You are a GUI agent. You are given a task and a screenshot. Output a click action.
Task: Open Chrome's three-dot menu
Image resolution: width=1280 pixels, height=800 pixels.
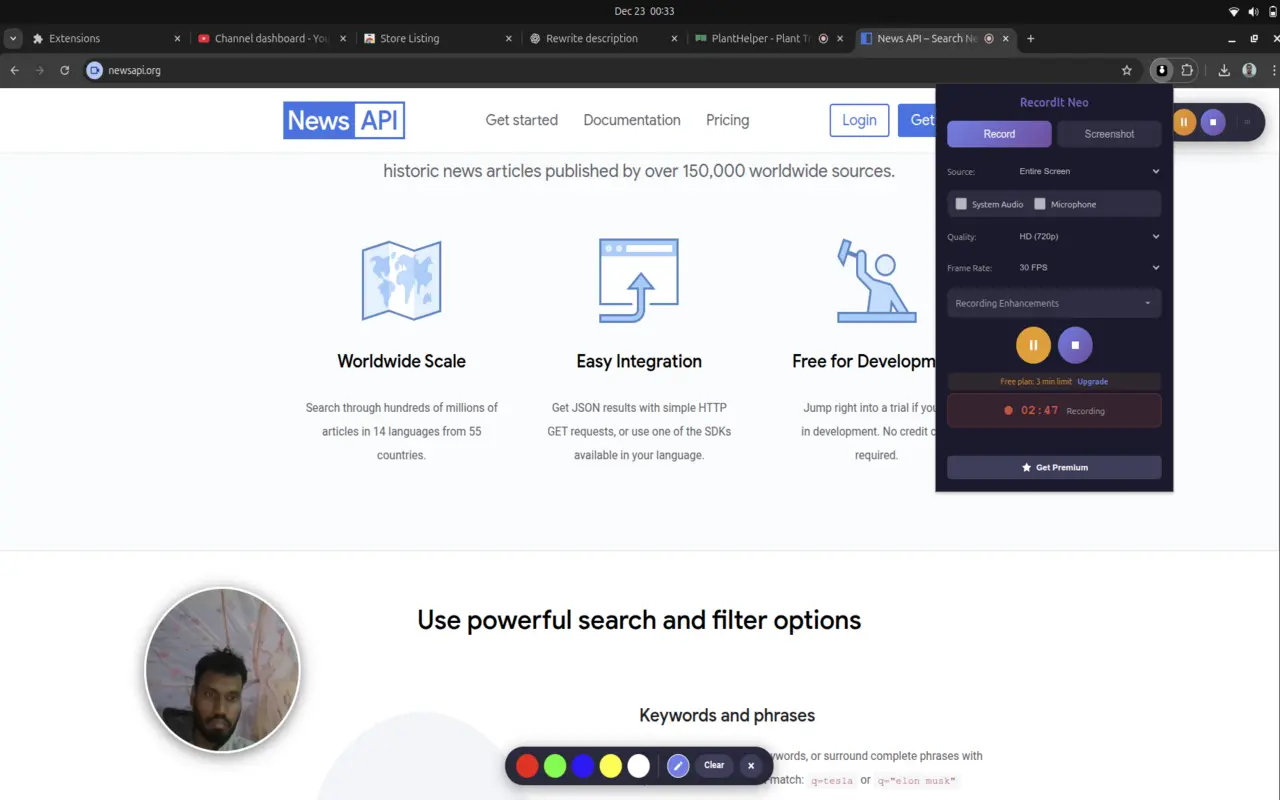[x=1273, y=70]
